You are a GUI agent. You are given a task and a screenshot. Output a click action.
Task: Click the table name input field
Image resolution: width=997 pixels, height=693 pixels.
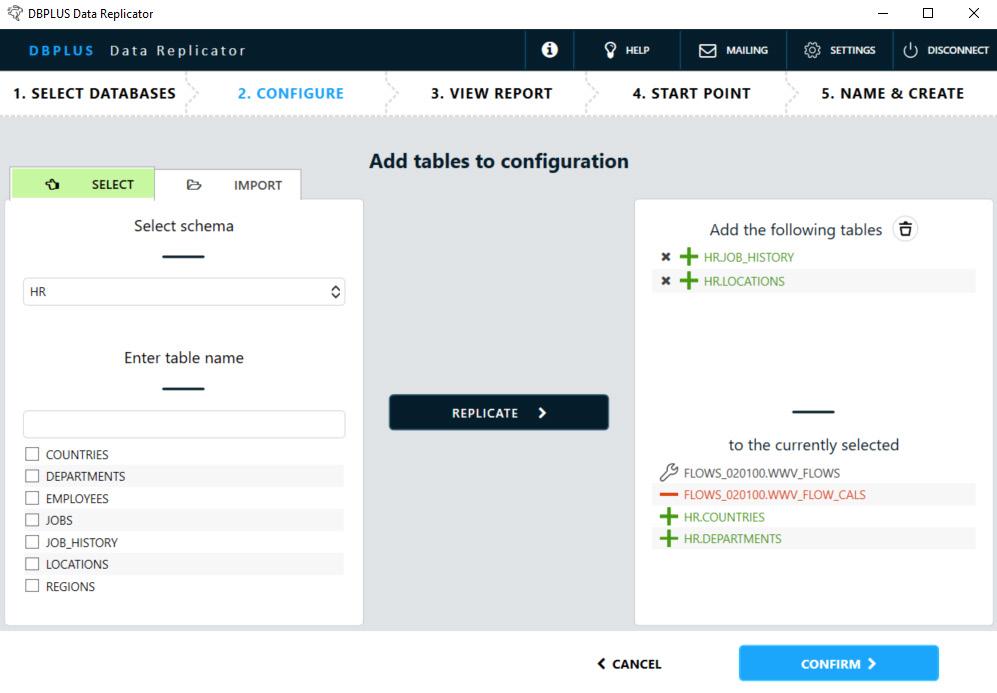pos(184,424)
